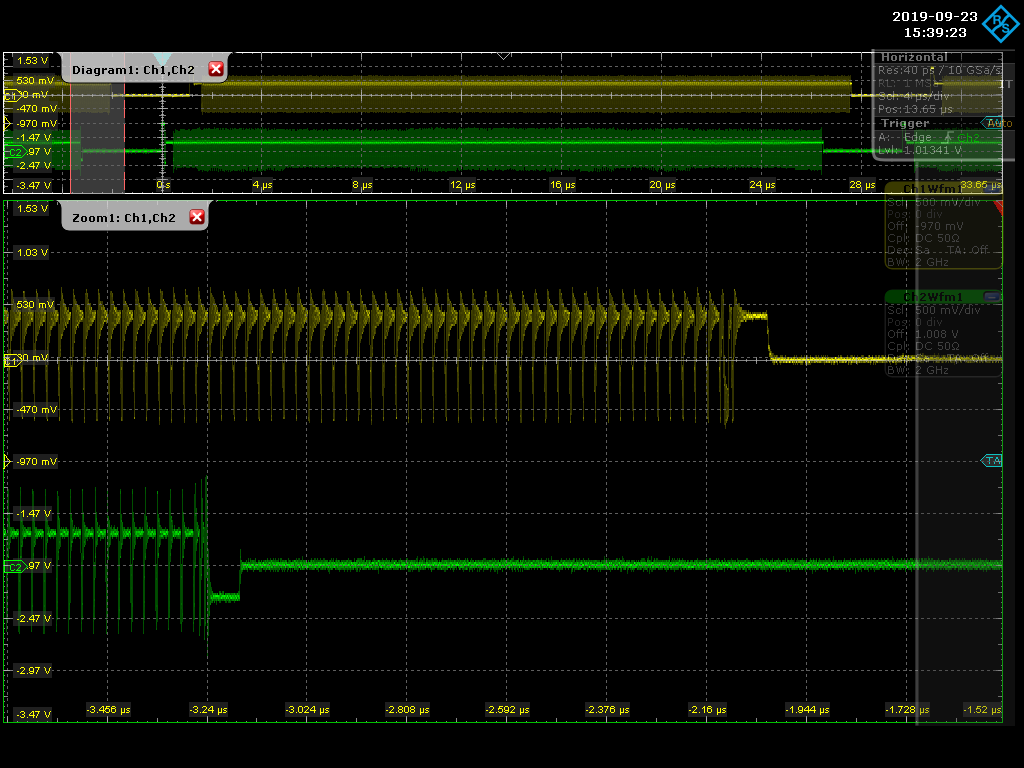Image resolution: width=1024 pixels, height=768 pixels.
Task: Open the Horizontal settings label
Action: coord(913,58)
